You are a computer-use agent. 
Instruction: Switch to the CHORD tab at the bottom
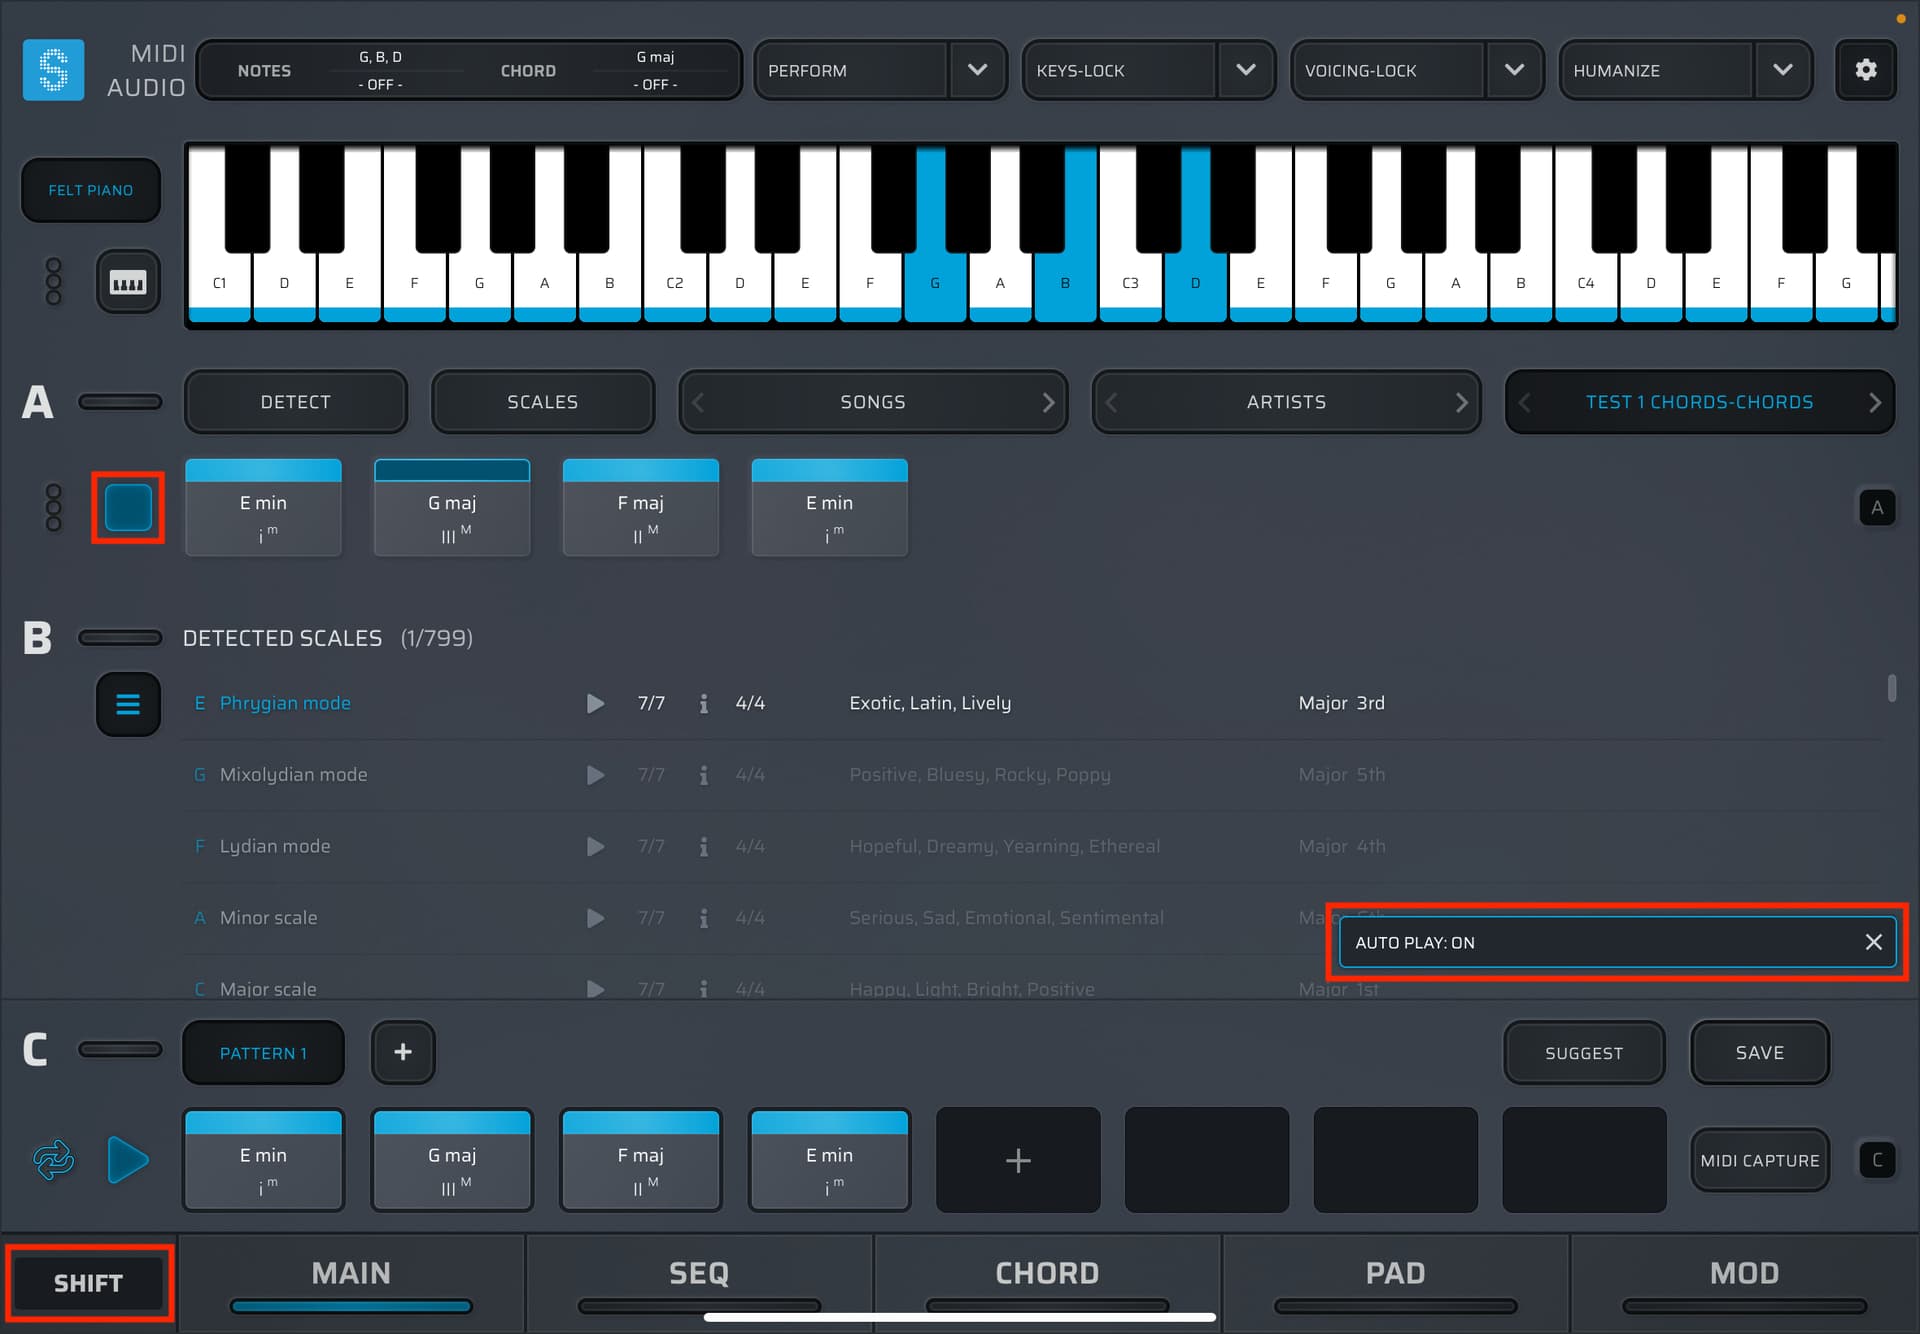(1047, 1272)
